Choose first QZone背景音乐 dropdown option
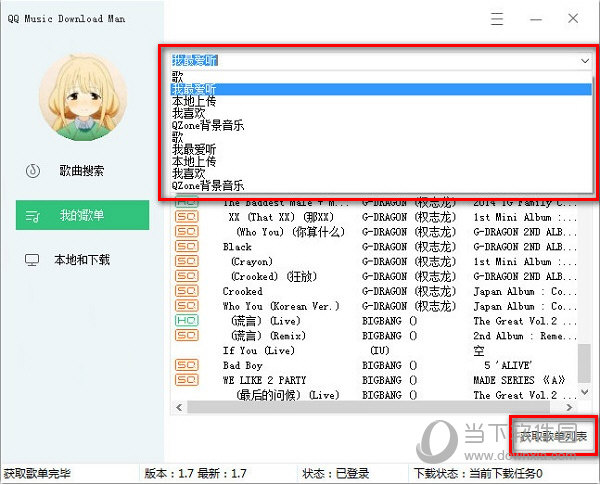Screen dimensions: 601x485 point(381,125)
